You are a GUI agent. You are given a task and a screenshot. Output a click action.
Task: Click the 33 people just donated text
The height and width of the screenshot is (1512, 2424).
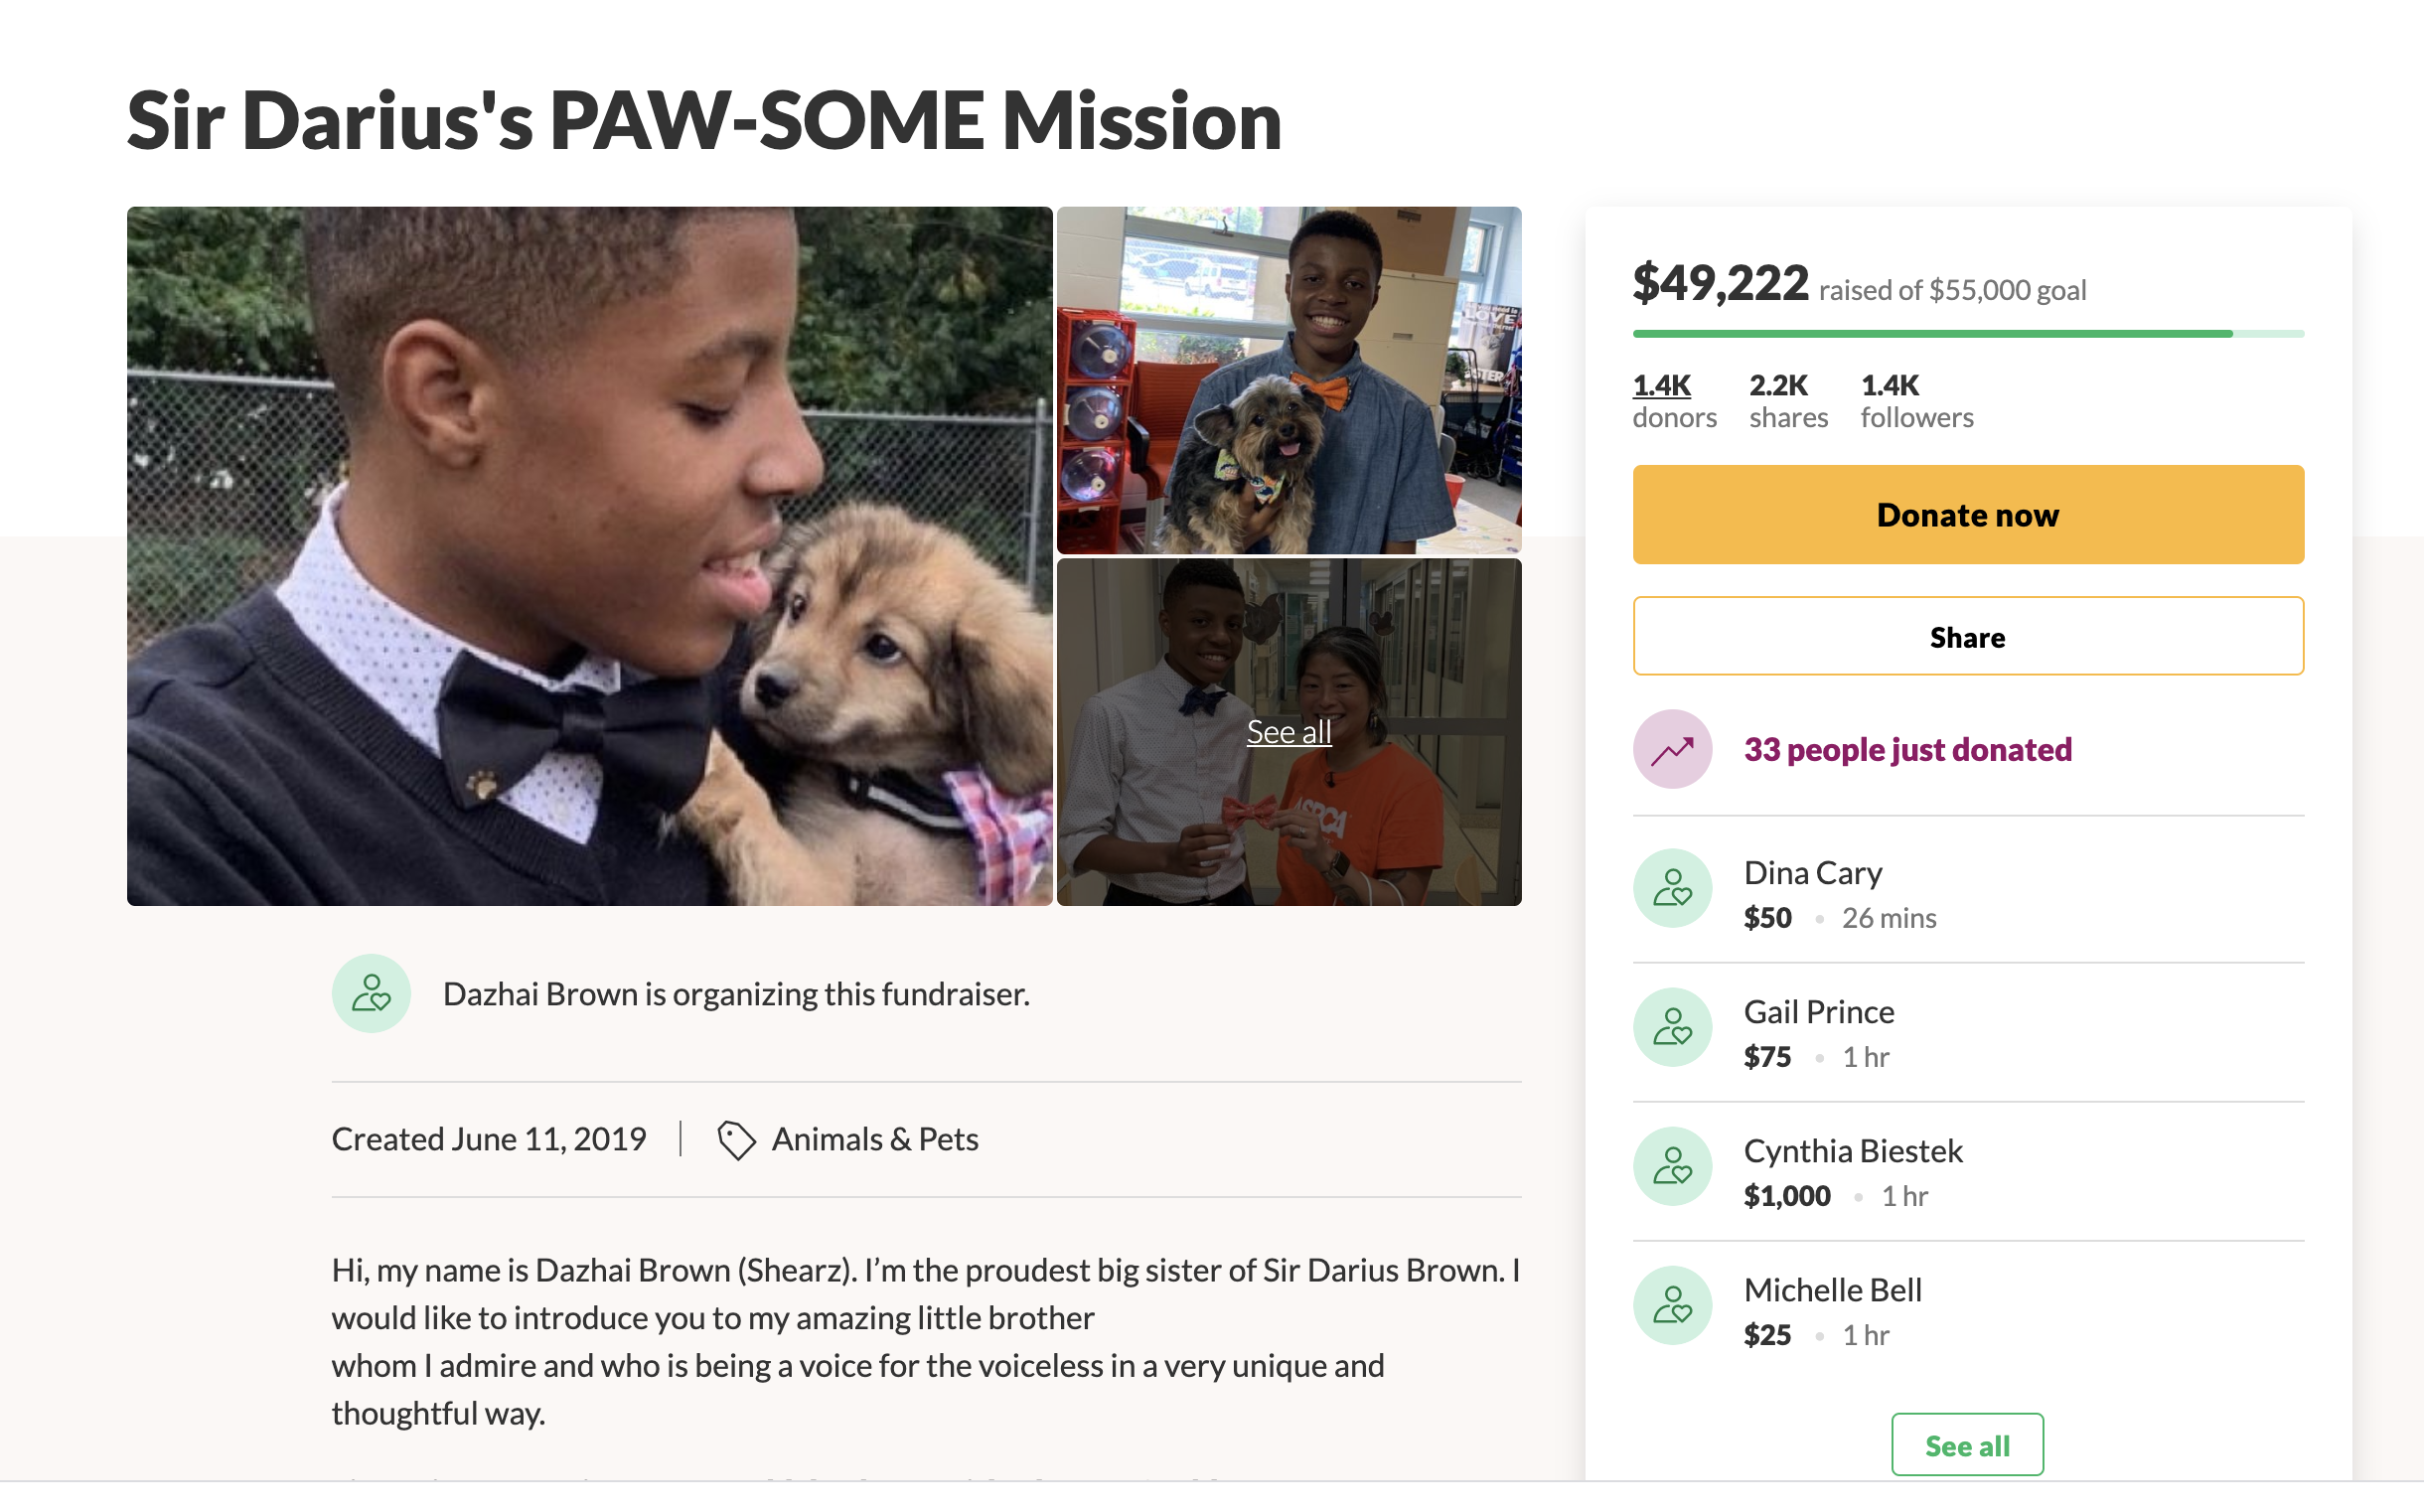coord(1907,750)
